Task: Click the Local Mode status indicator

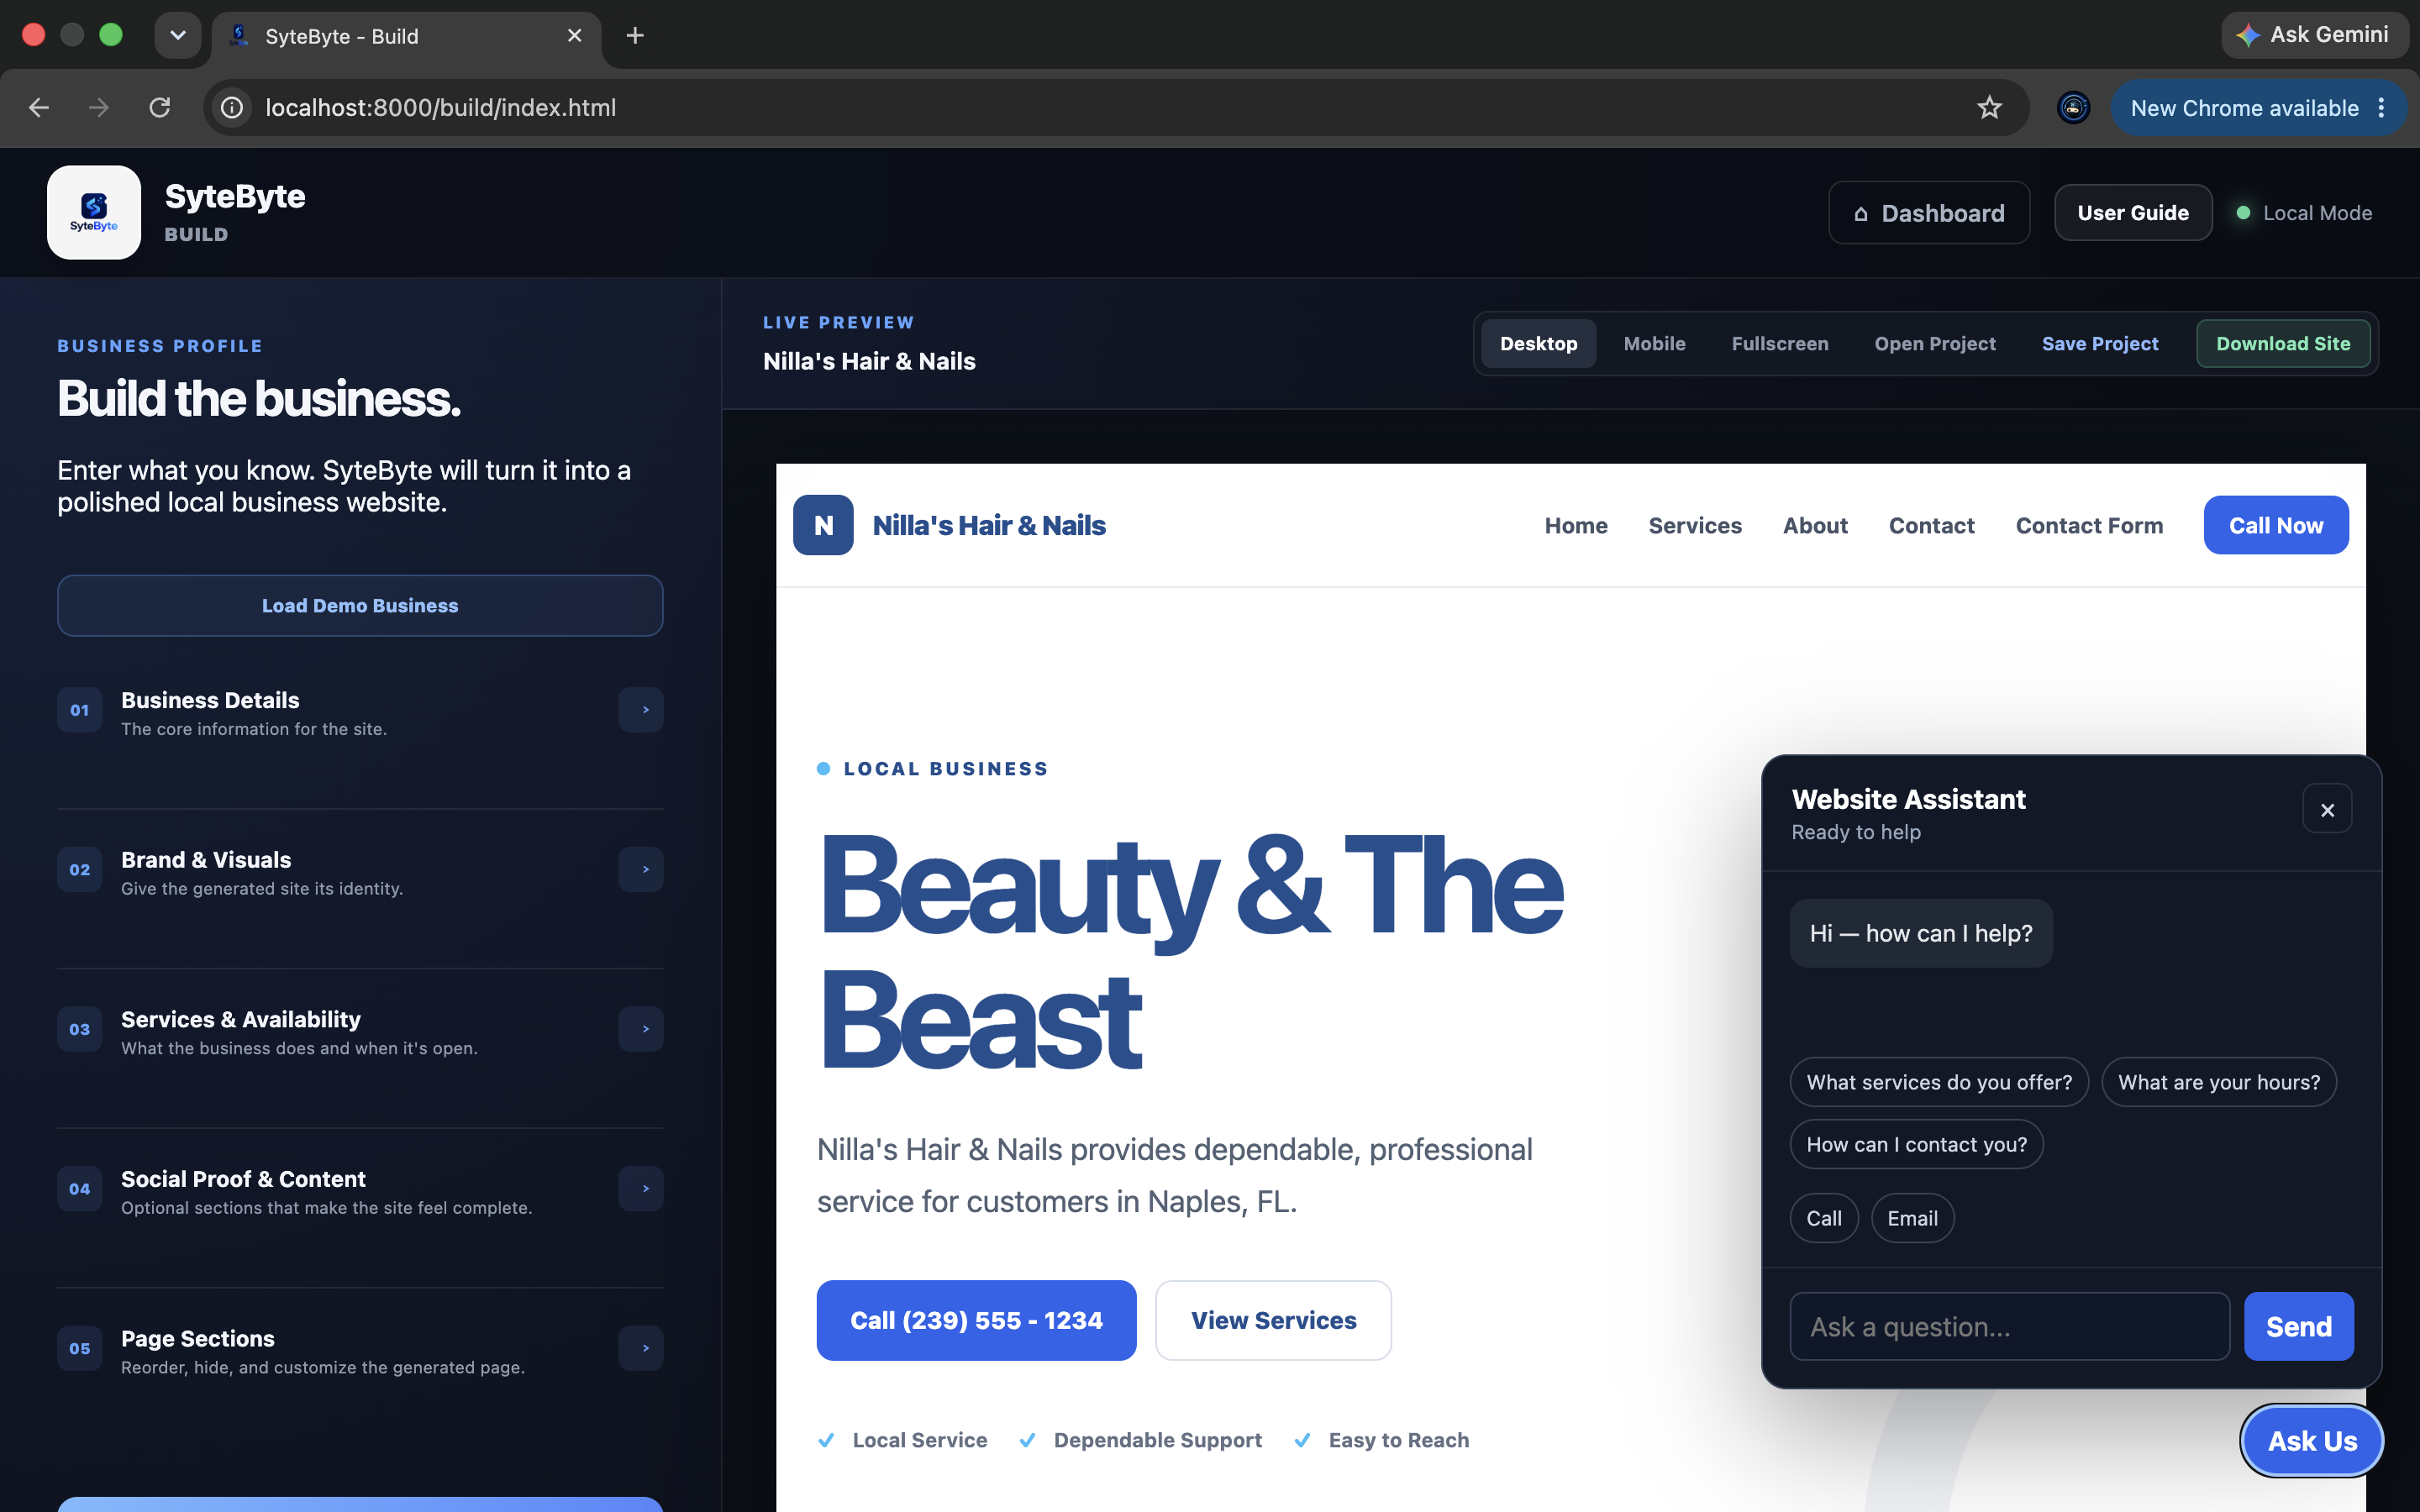Action: [2304, 213]
